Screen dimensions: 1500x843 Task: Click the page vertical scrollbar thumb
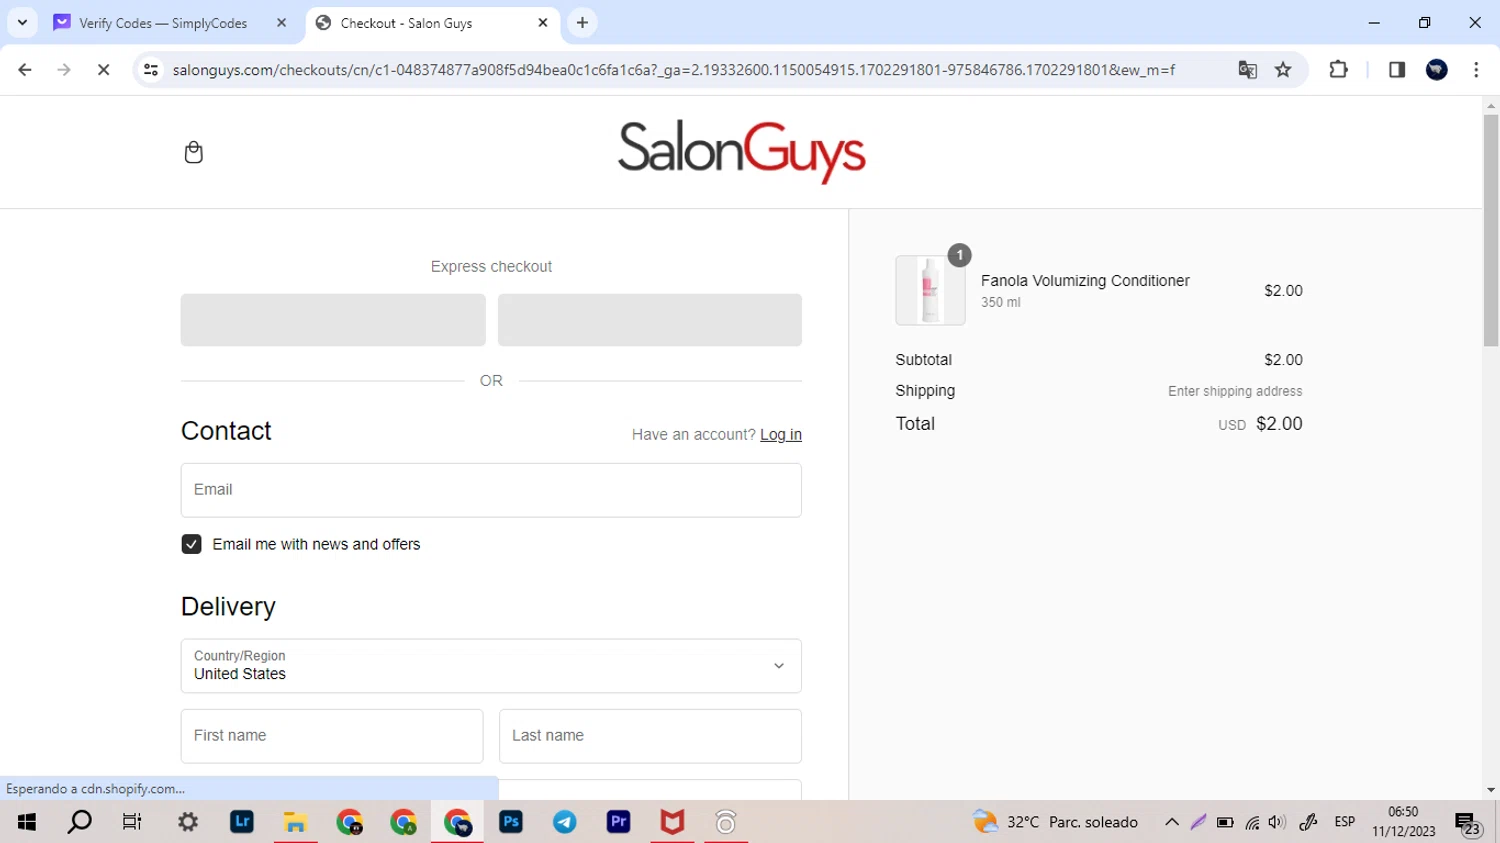[x=1491, y=230]
